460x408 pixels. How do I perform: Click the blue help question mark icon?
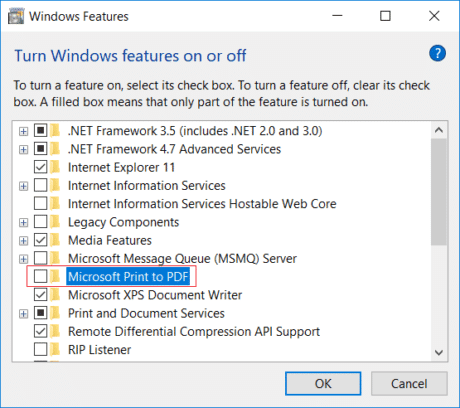point(437,53)
